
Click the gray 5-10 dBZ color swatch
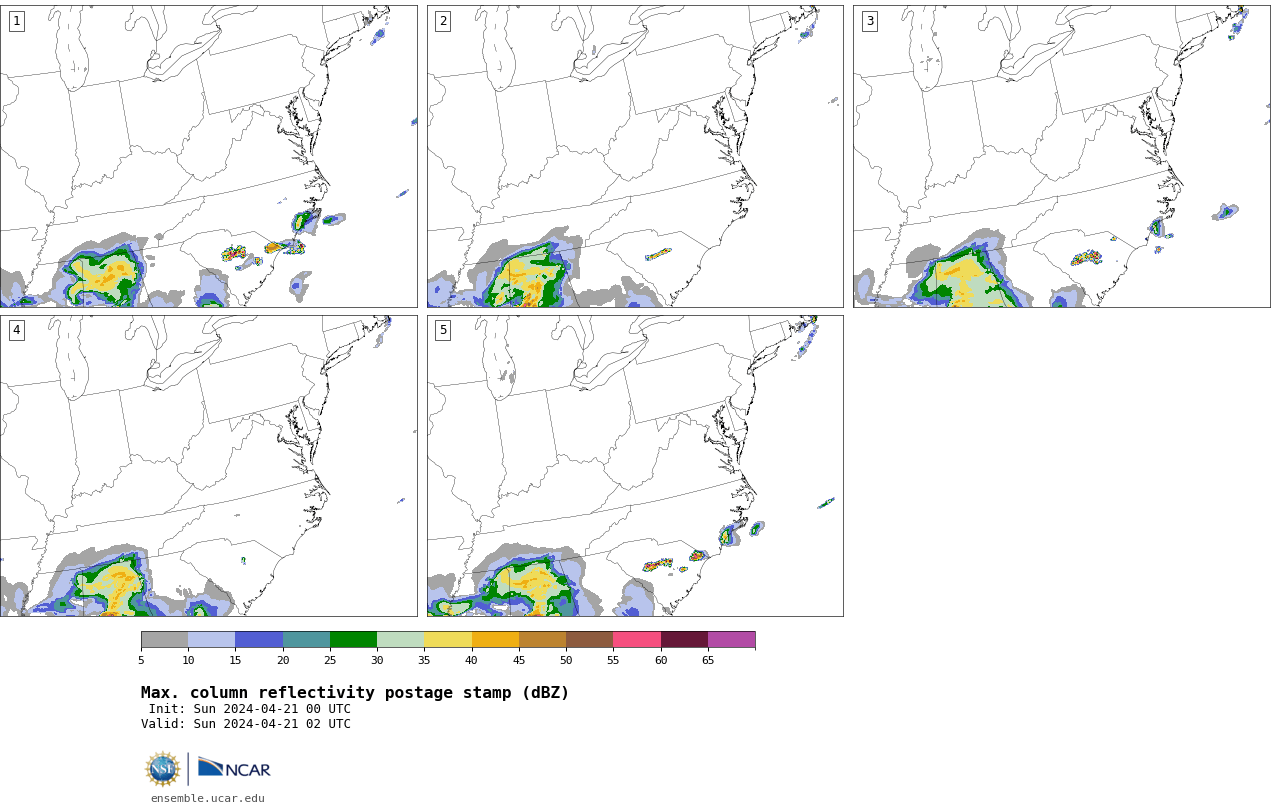164,640
